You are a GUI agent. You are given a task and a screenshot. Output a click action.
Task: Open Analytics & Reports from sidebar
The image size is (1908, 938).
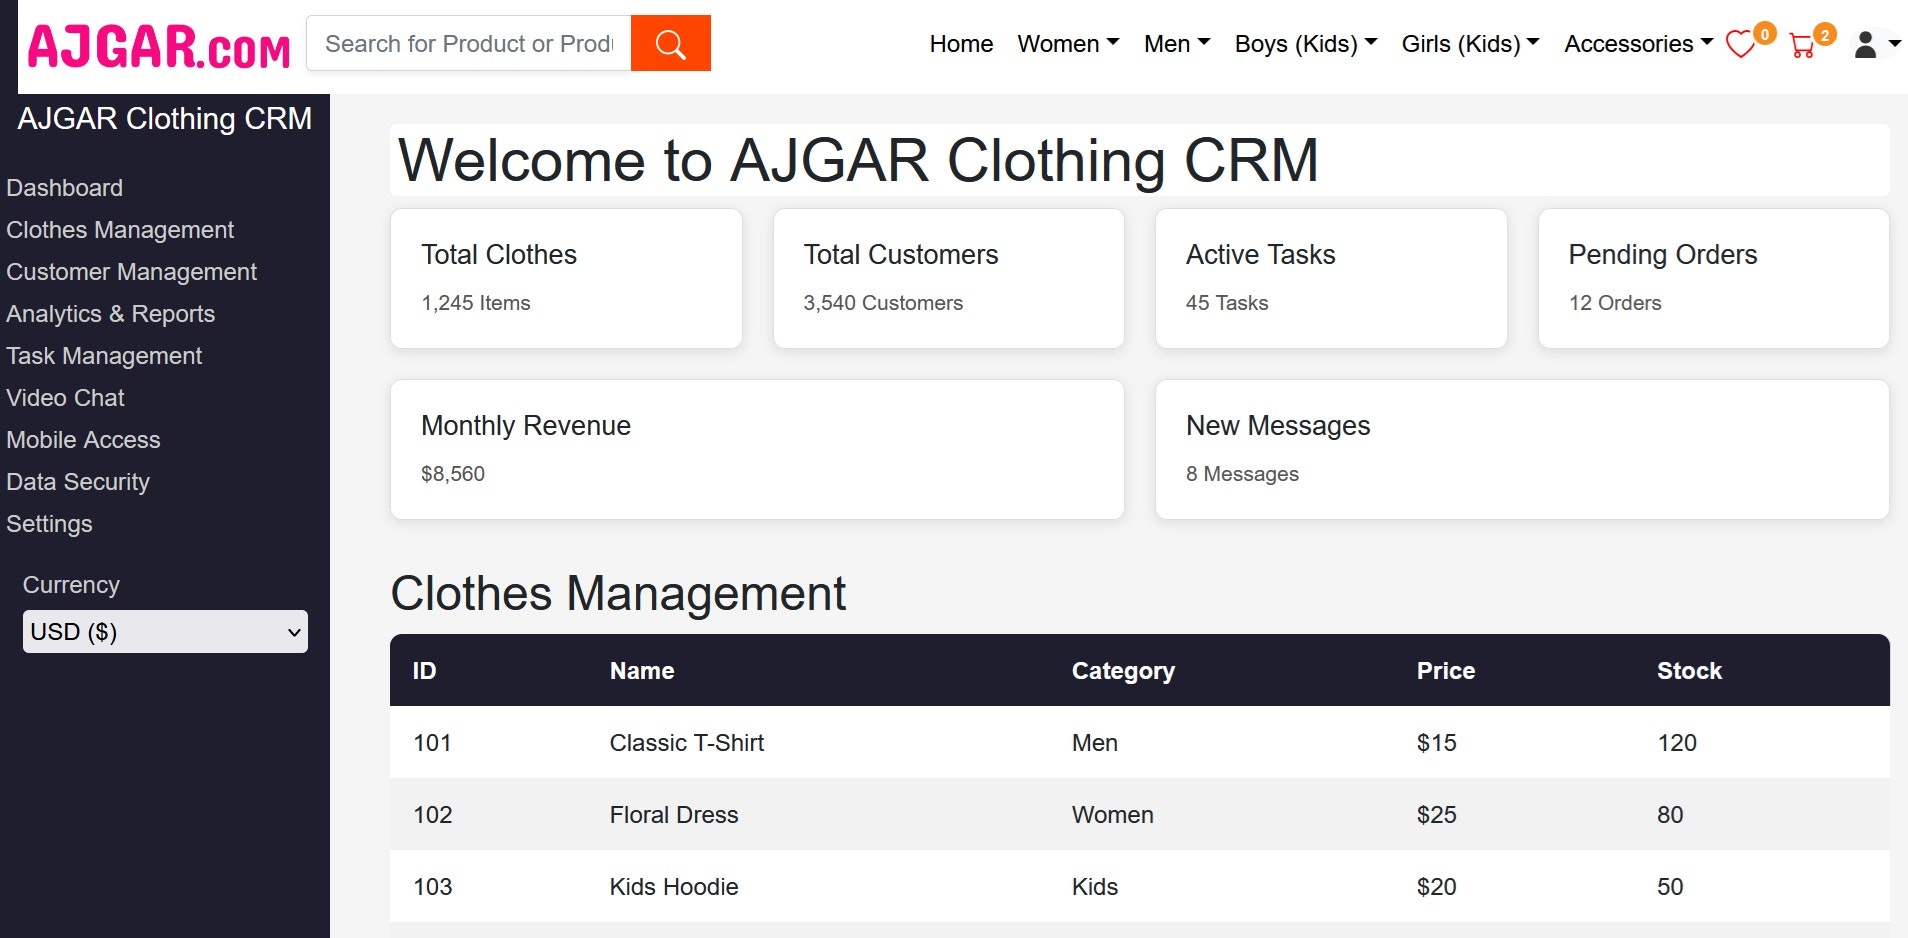[x=111, y=313]
